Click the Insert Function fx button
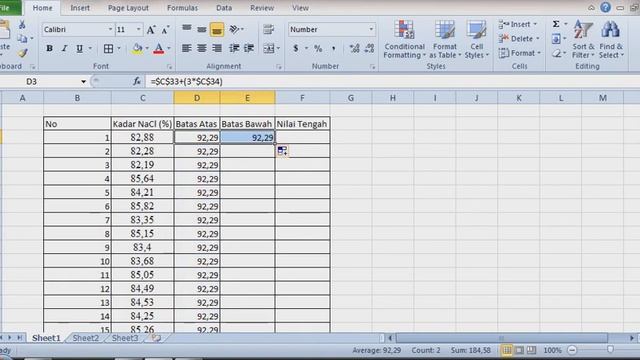 point(136,82)
